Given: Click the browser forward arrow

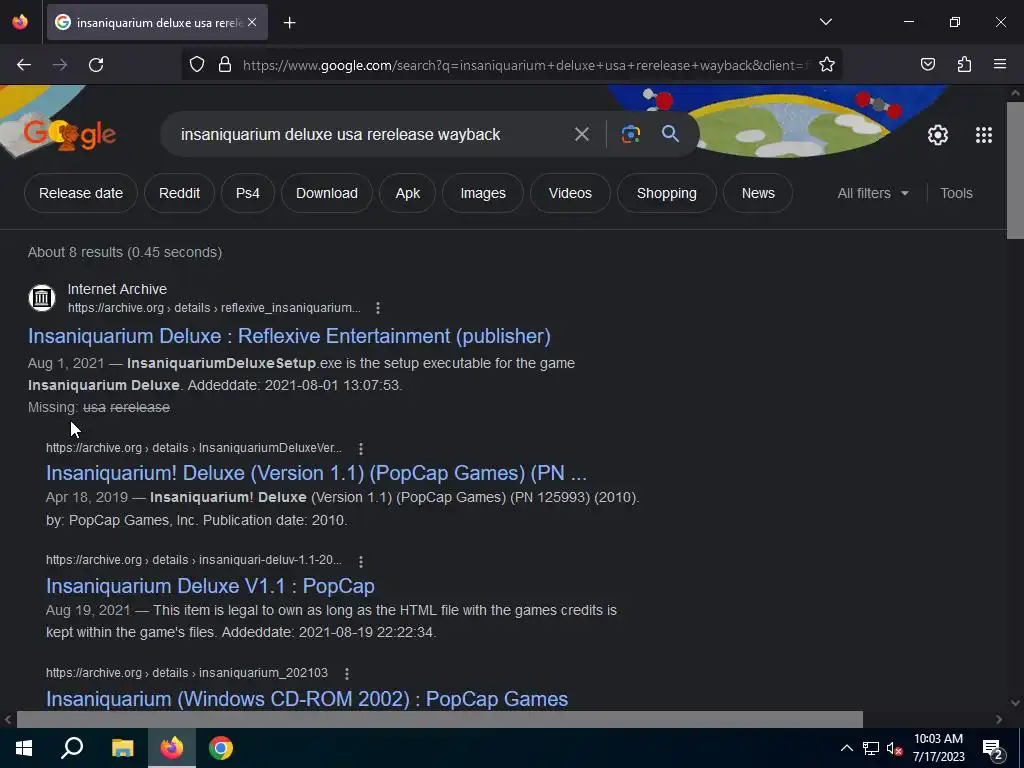Looking at the screenshot, I should [60, 65].
